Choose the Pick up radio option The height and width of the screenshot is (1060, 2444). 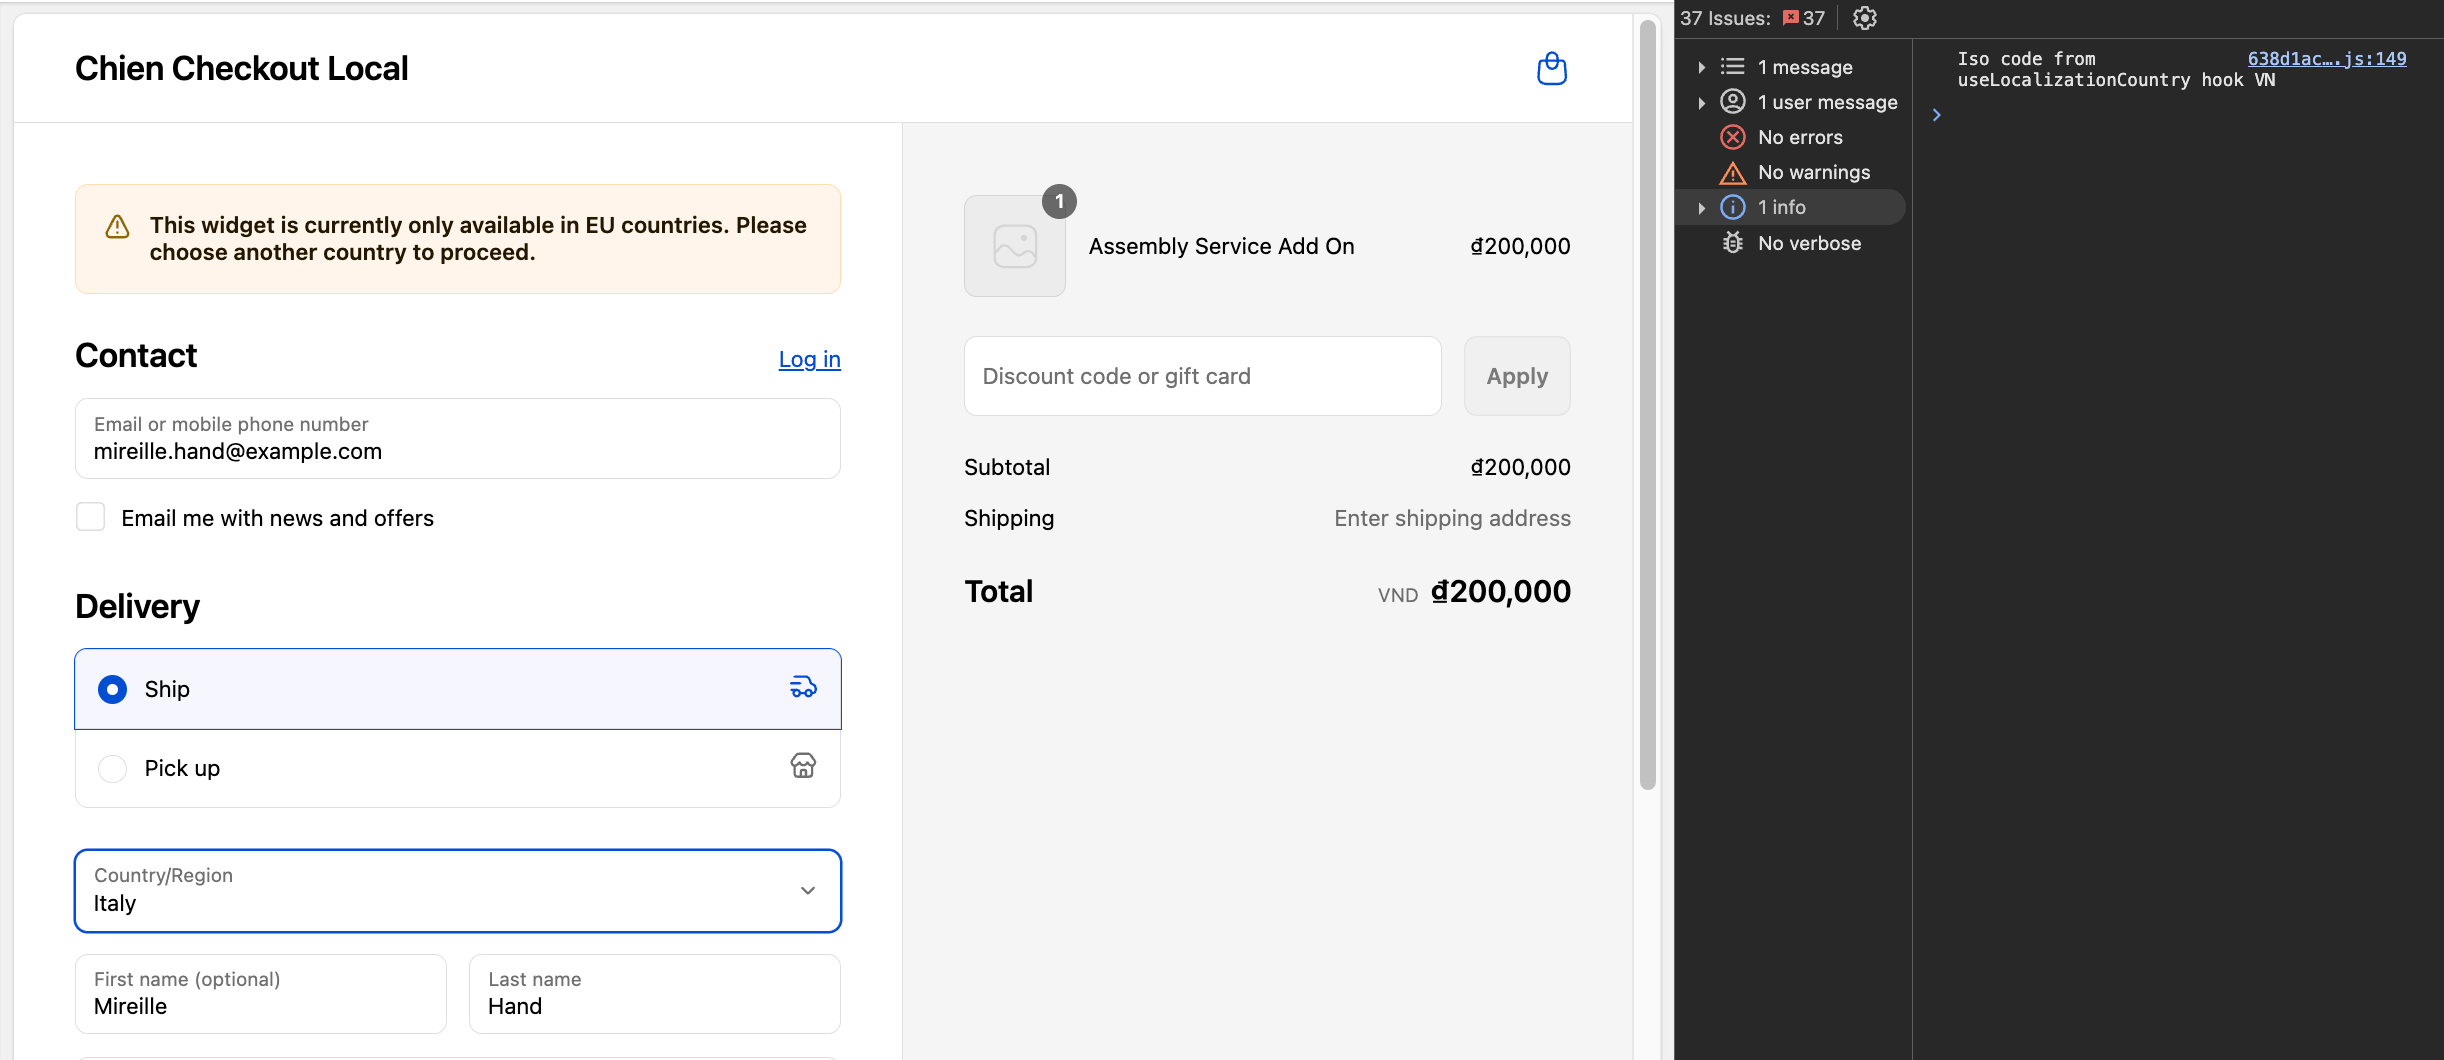pyautogui.click(x=112, y=768)
